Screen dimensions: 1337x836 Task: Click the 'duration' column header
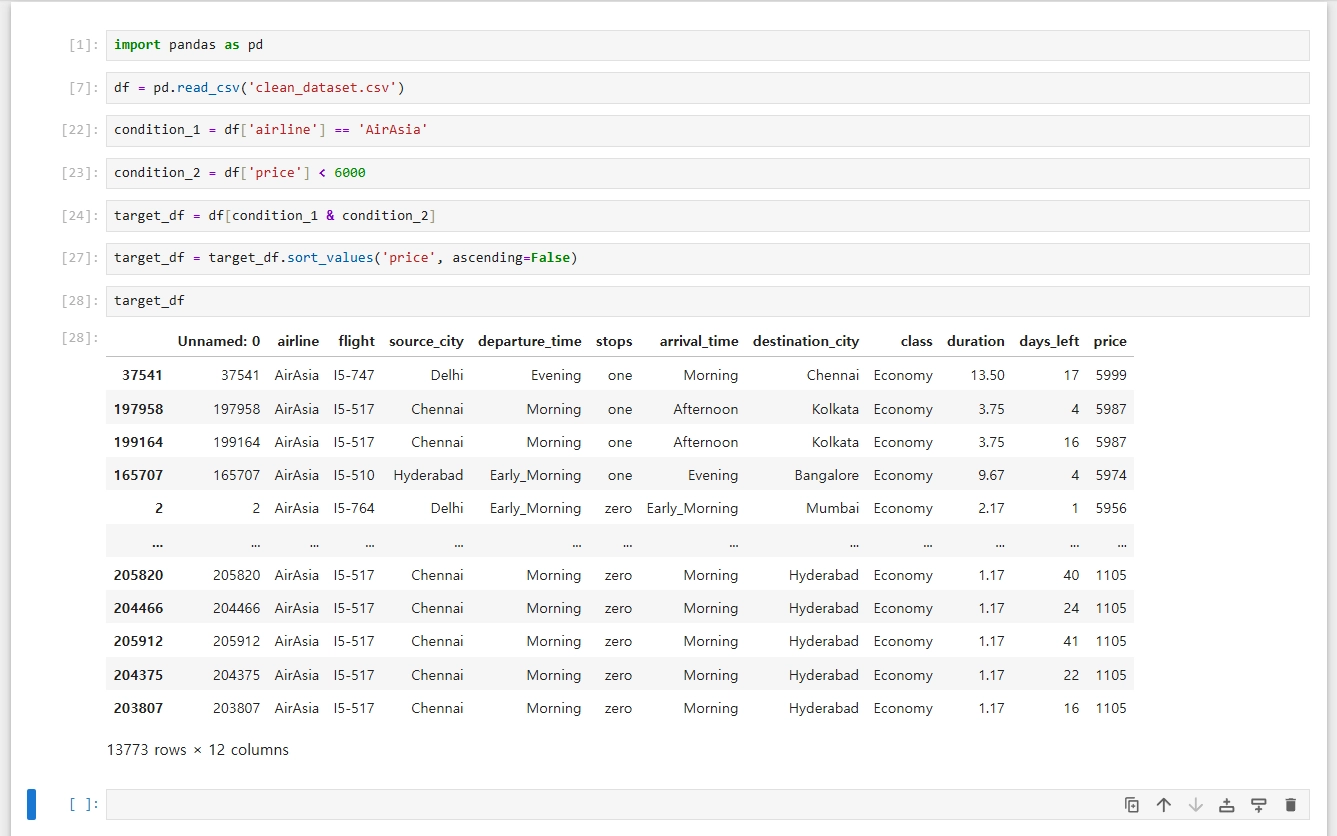(x=976, y=341)
